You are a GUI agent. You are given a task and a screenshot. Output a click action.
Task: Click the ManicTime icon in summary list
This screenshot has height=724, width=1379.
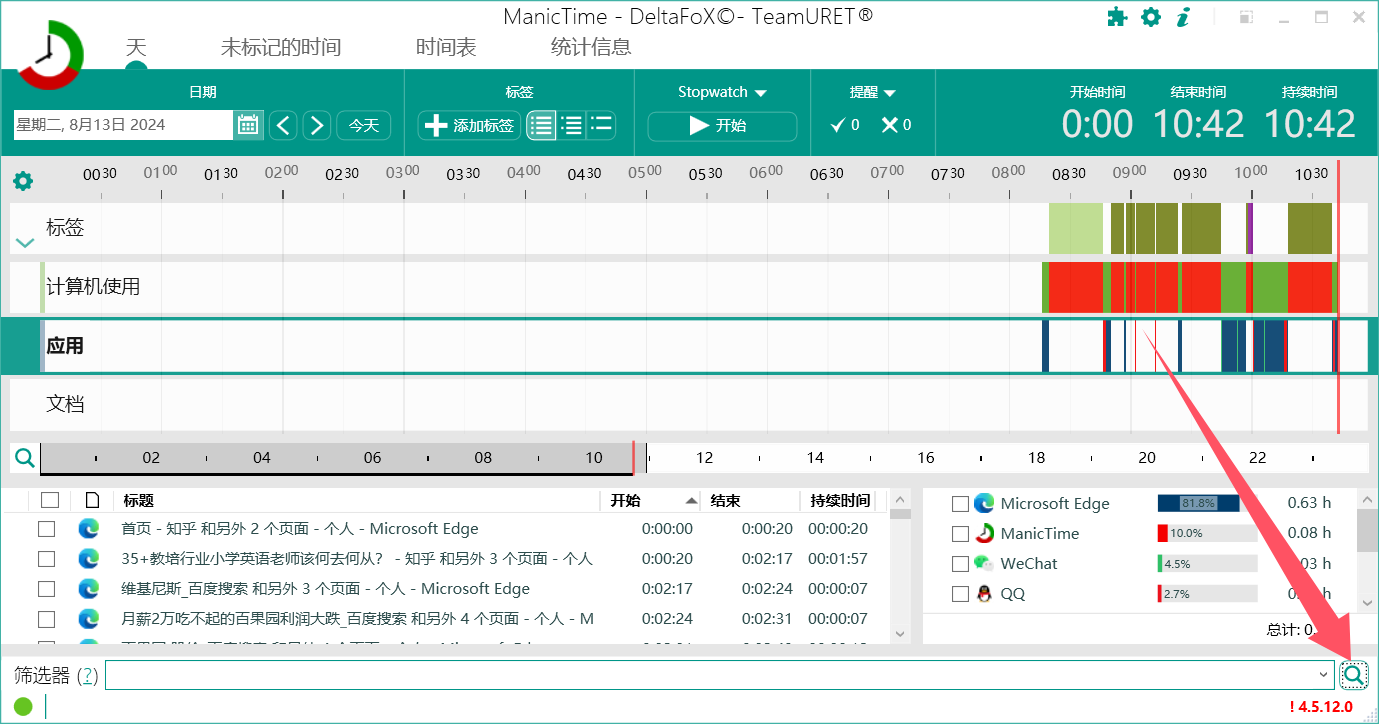click(984, 533)
